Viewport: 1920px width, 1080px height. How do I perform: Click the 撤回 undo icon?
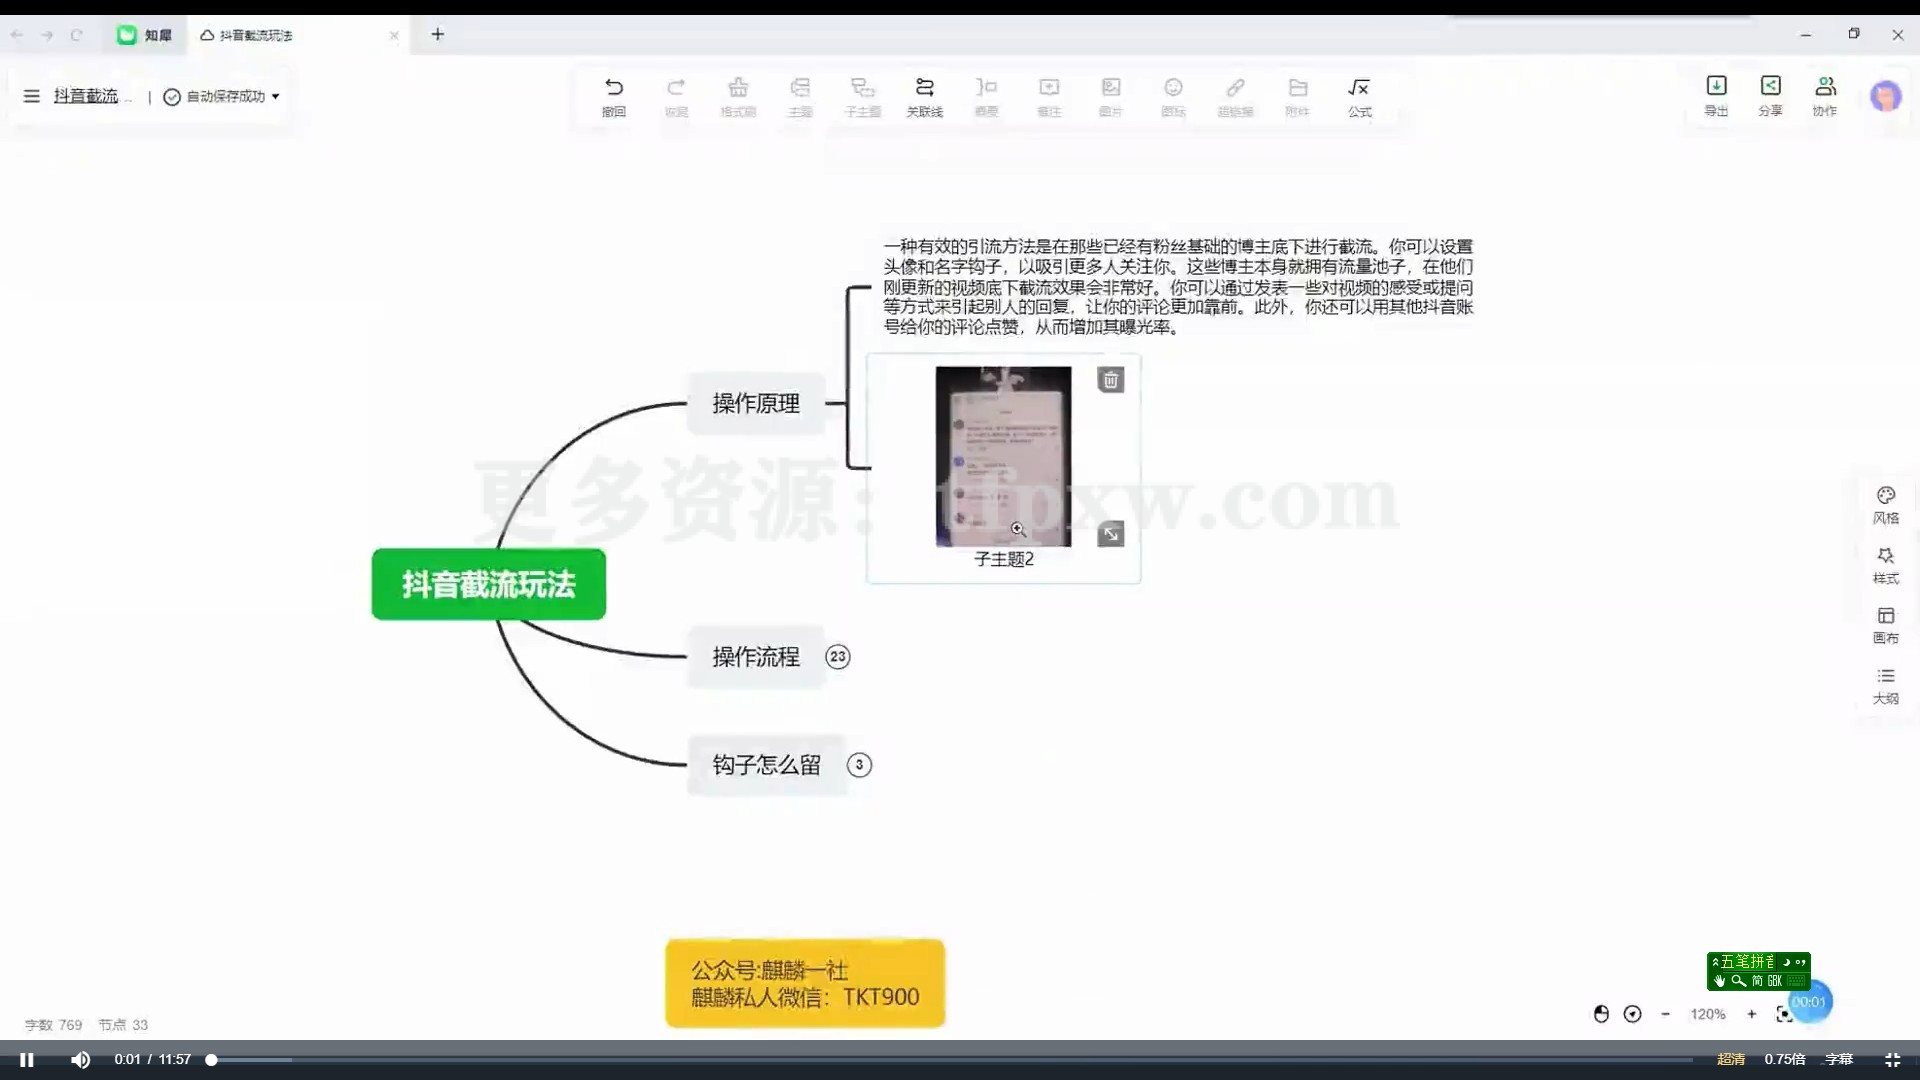click(613, 97)
